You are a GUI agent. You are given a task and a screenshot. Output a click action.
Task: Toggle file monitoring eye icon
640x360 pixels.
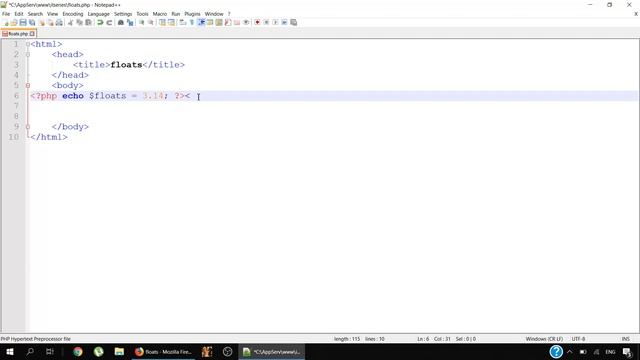click(x=246, y=22)
